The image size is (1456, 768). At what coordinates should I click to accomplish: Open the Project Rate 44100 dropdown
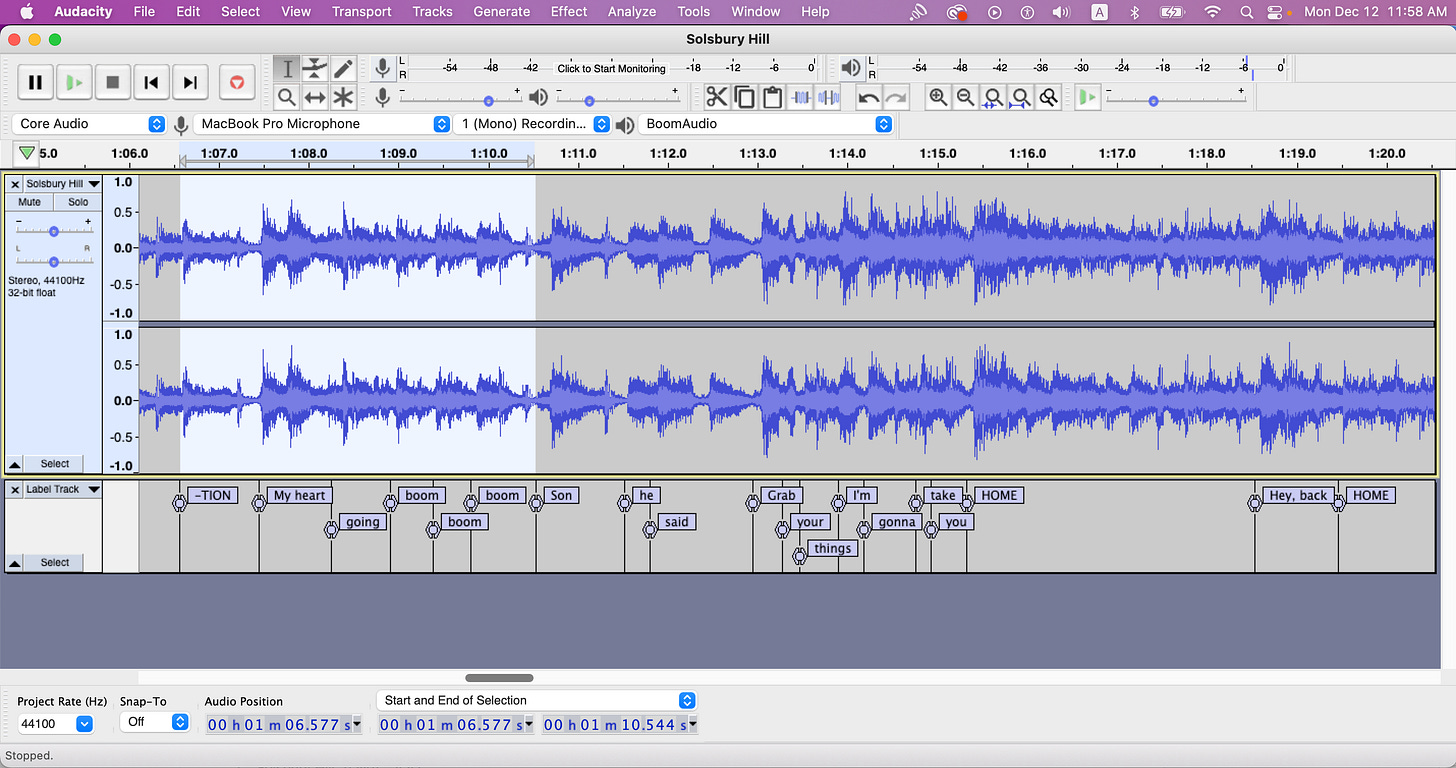[56, 723]
